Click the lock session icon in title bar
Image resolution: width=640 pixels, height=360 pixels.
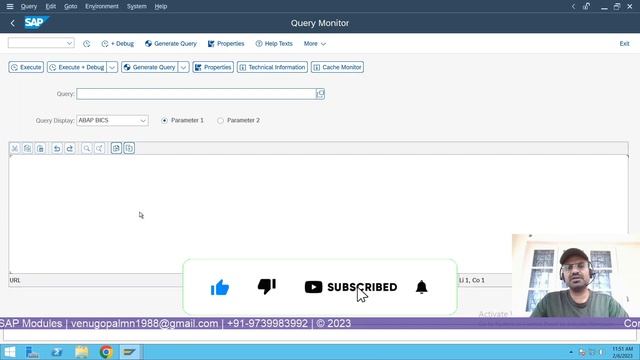click(x=587, y=6)
